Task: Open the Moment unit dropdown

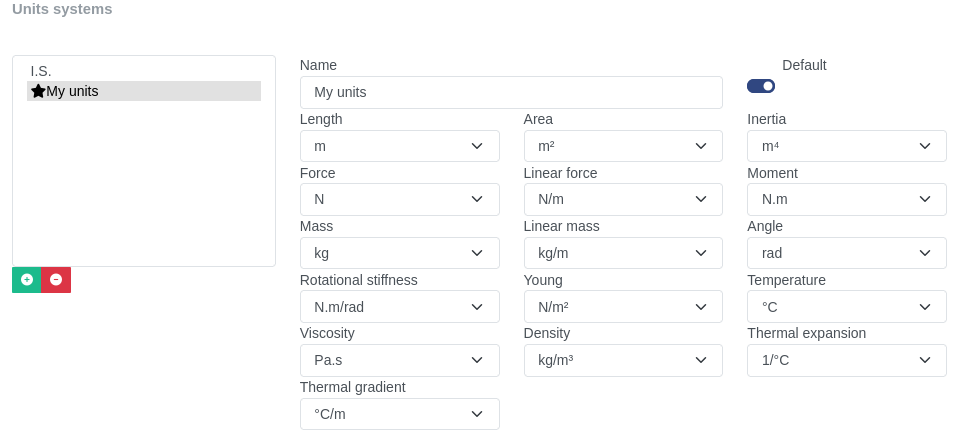Action: [846, 199]
